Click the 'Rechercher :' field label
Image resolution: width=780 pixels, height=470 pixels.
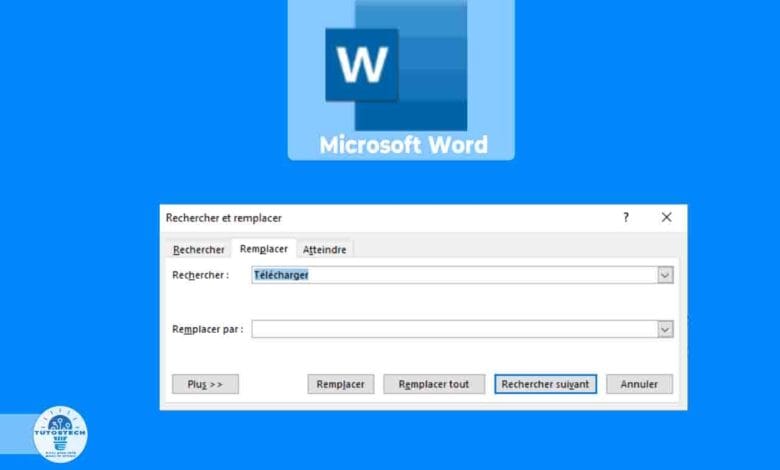click(x=201, y=275)
